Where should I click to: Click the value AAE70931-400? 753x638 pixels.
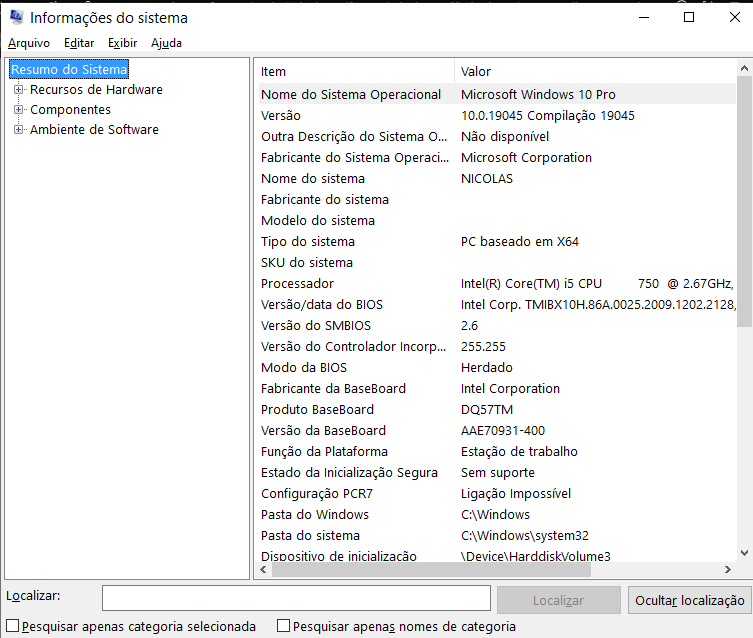pos(503,431)
